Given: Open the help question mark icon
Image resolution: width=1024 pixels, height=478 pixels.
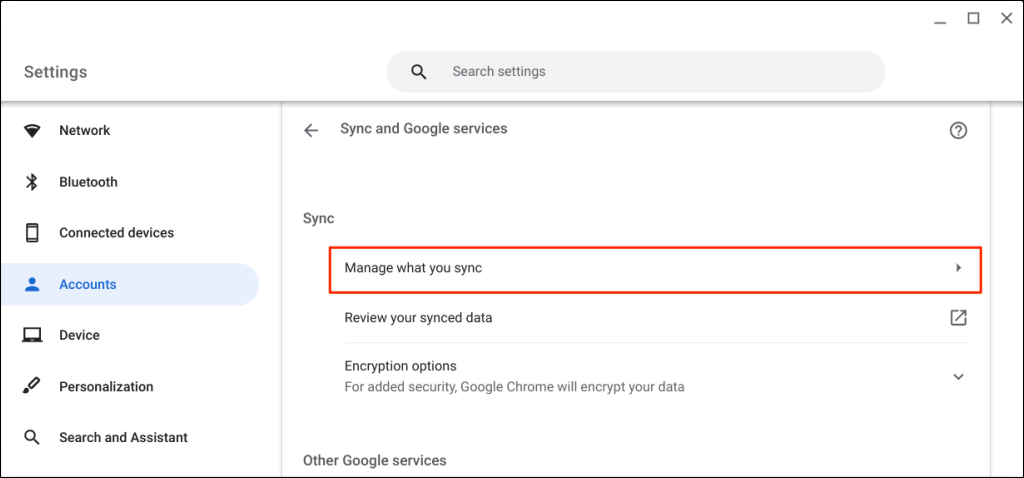Looking at the screenshot, I should point(958,130).
